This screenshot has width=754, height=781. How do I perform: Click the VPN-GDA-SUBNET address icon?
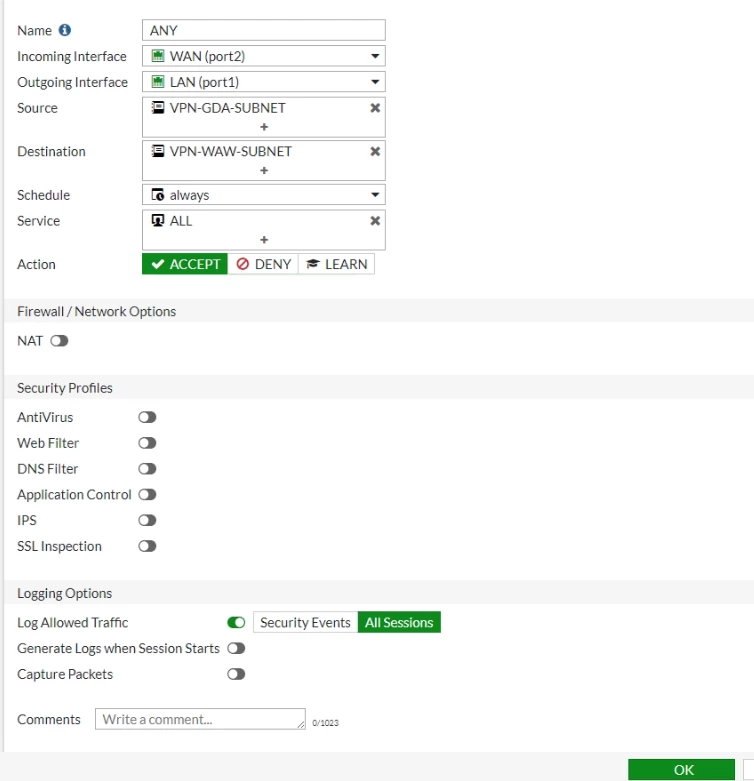[157, 107]
